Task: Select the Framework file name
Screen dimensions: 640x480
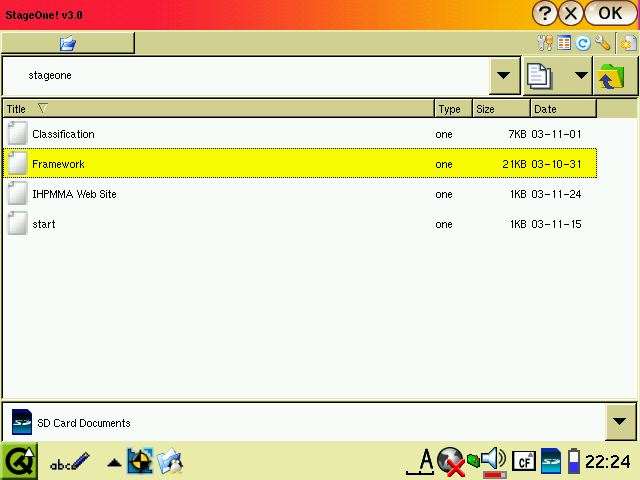Action: click(58, 164)
